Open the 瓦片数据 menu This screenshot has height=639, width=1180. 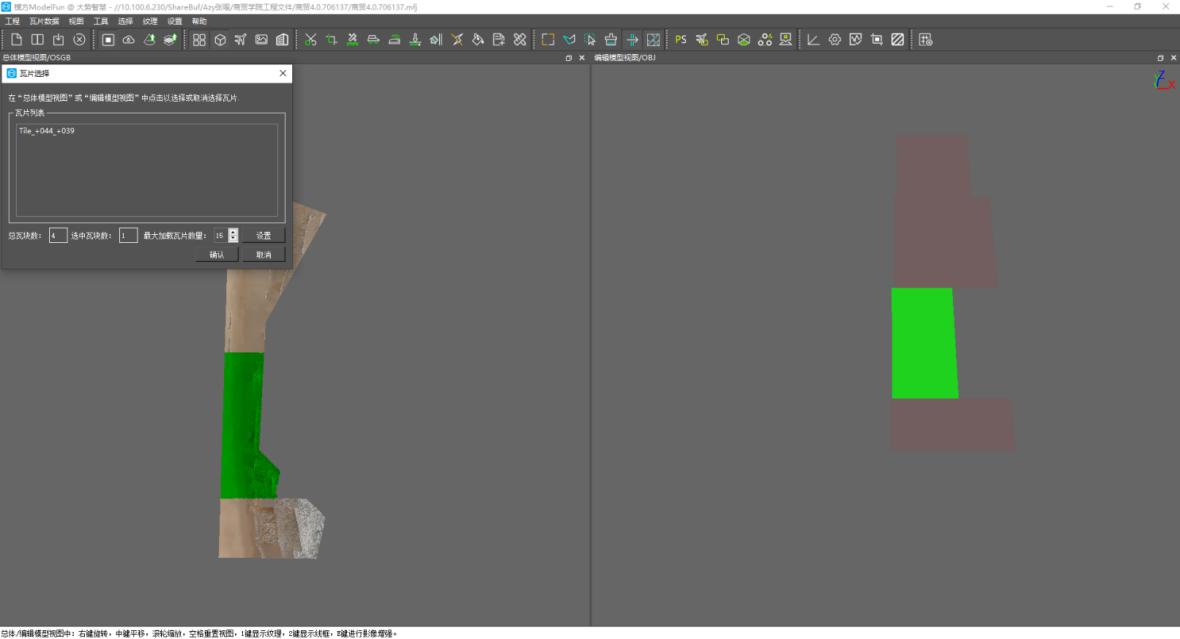pos(44,21)
